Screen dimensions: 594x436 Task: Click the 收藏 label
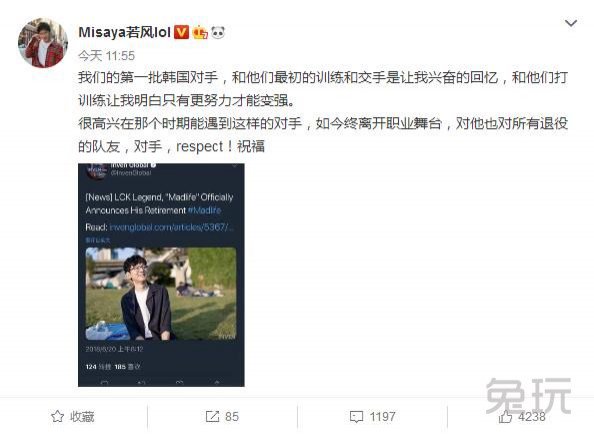[x=82, y=417]
